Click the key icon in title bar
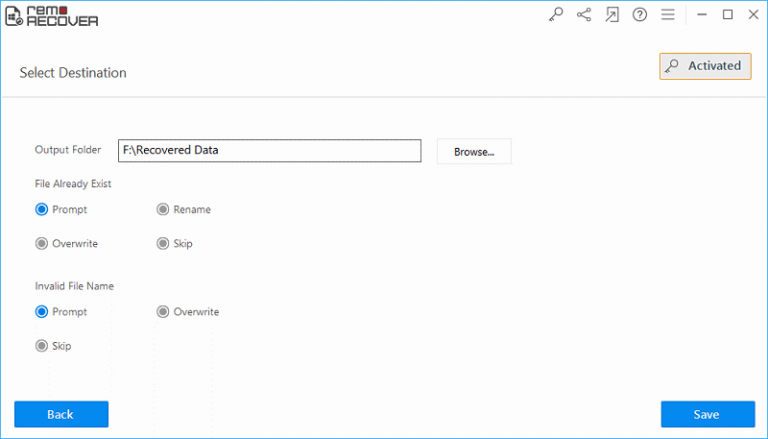Screen dimensions: 768x439 click(557, 15)
